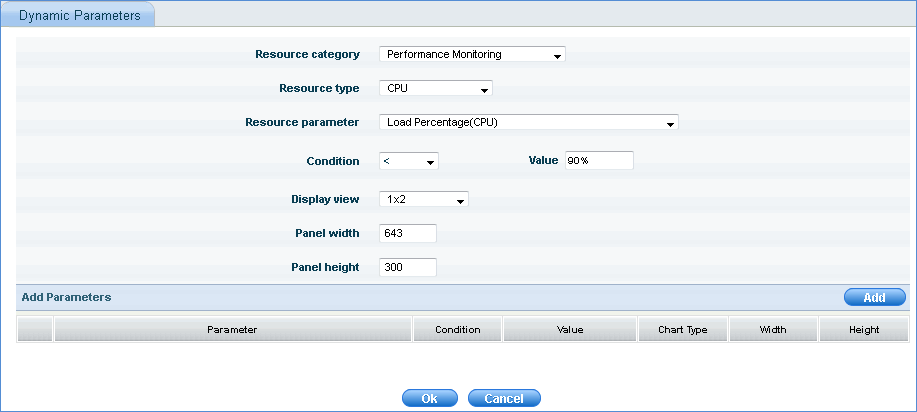This screenshot has height=412, width=917.
Task: Focus the Panel height input field
Action: [x=408, y=268]
